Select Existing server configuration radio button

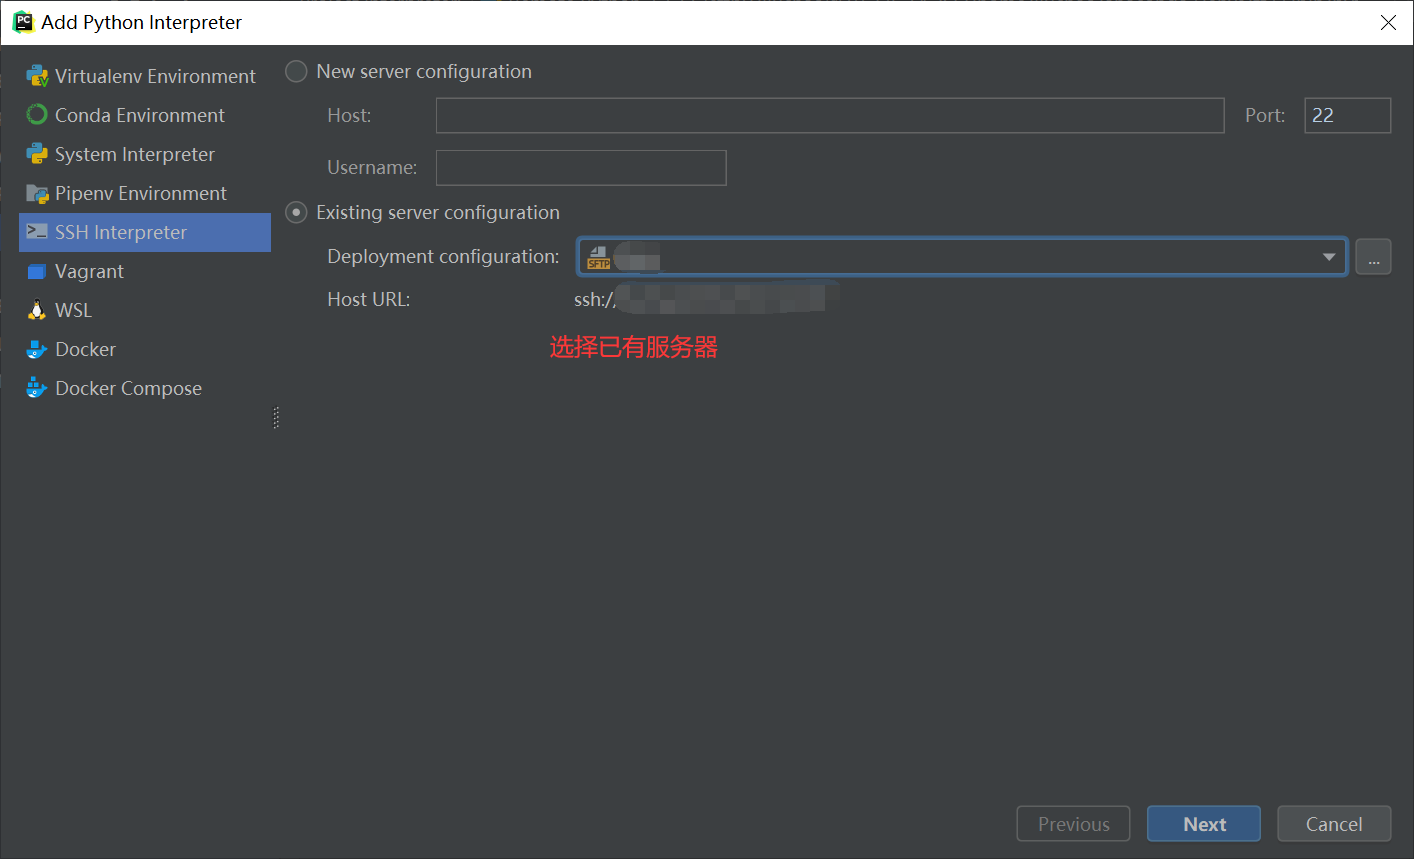[x=296, y=213]
